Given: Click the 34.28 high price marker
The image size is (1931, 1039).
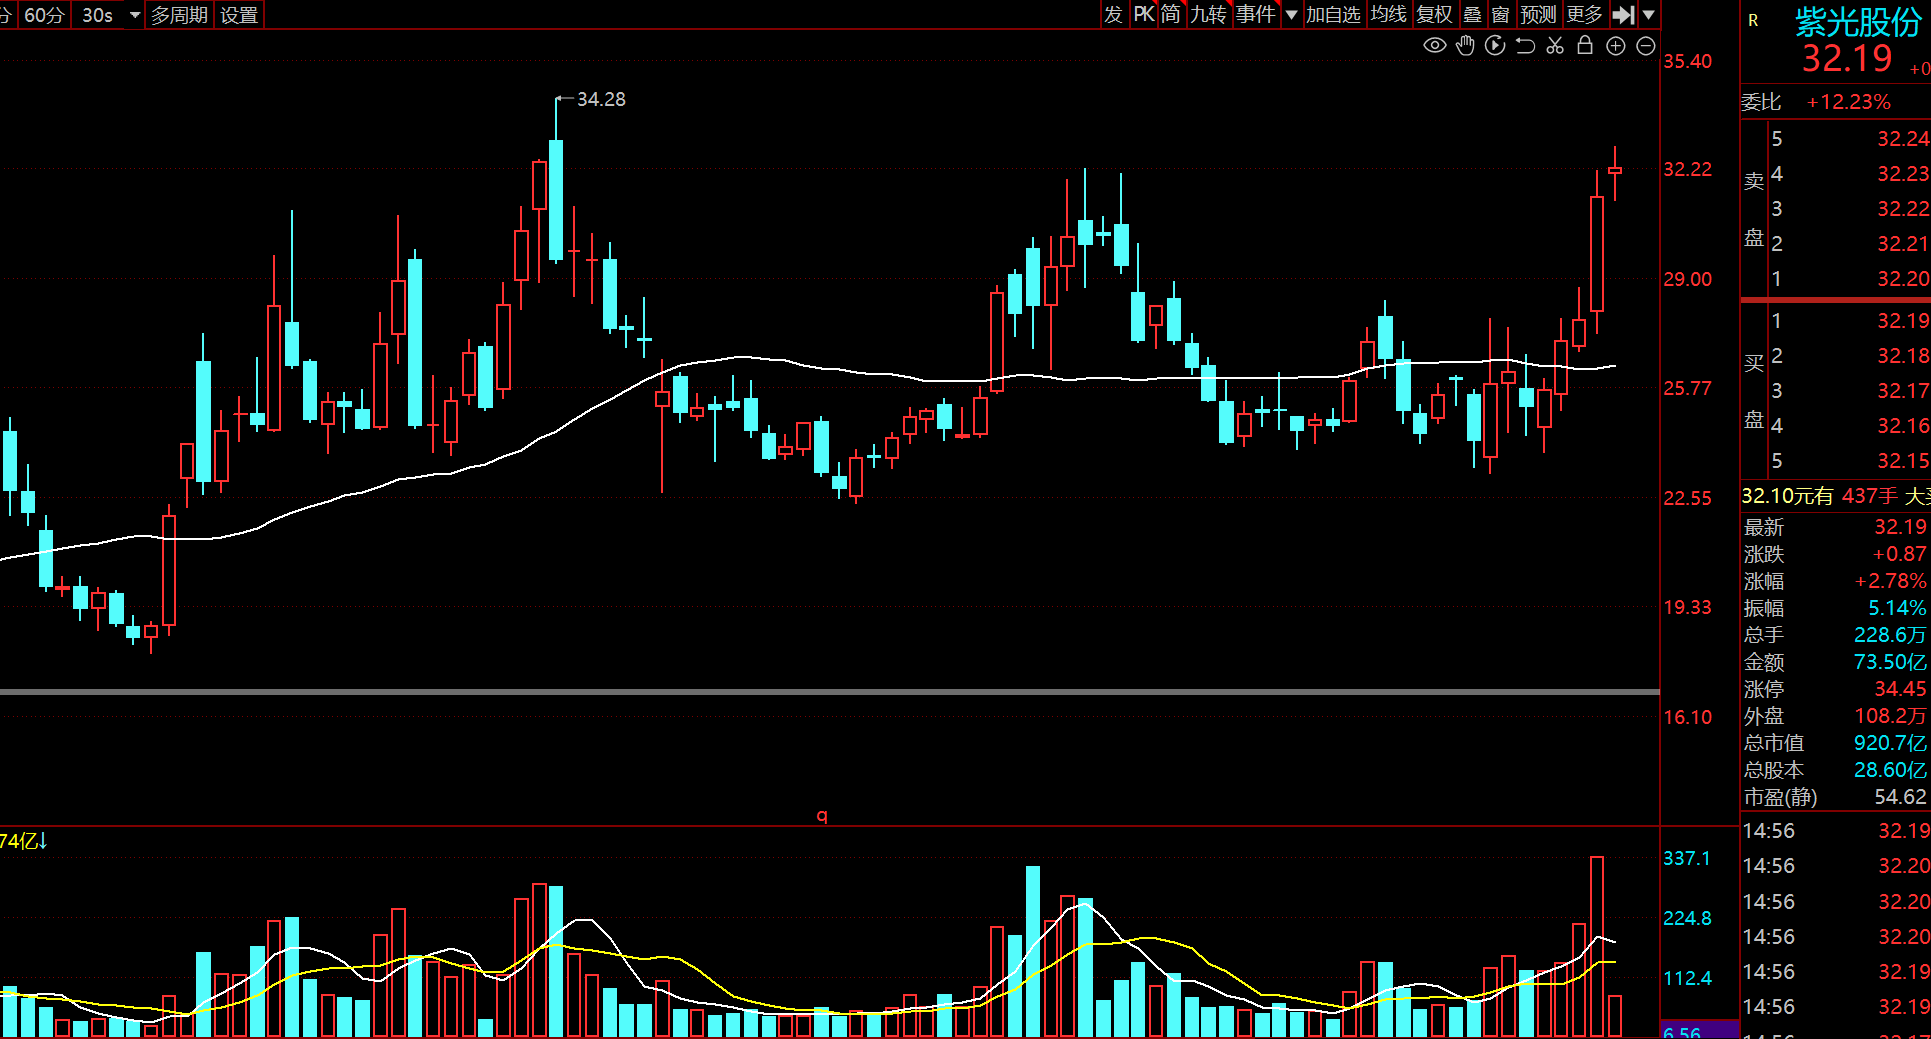Looking at the screenshot, I should 601,100.
